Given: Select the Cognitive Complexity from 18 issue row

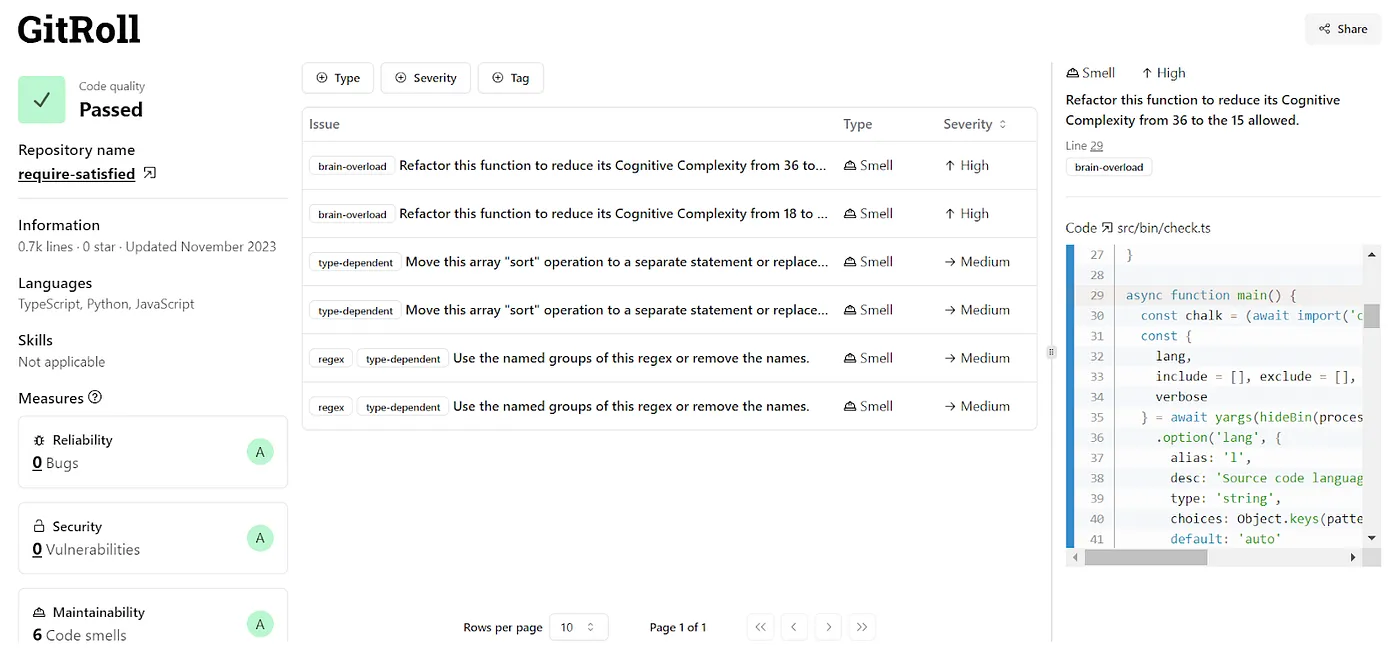Looking at the screenshot, I should coord(612,214).
